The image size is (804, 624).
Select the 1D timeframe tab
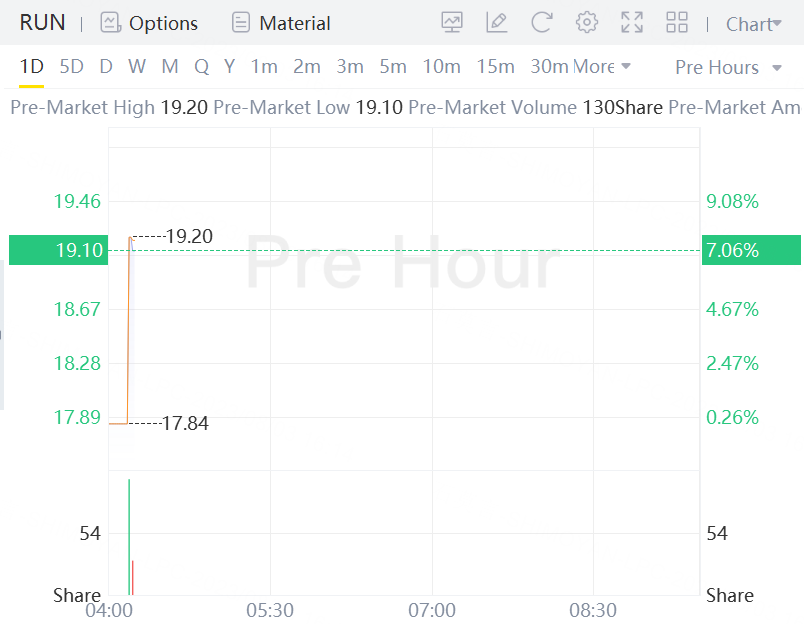click(32, 67)
